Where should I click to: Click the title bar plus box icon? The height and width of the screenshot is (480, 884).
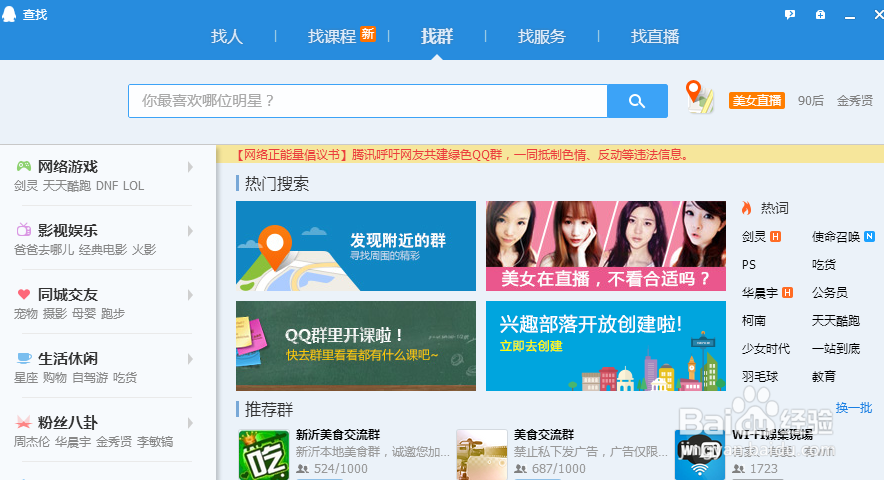click(820, 15)
